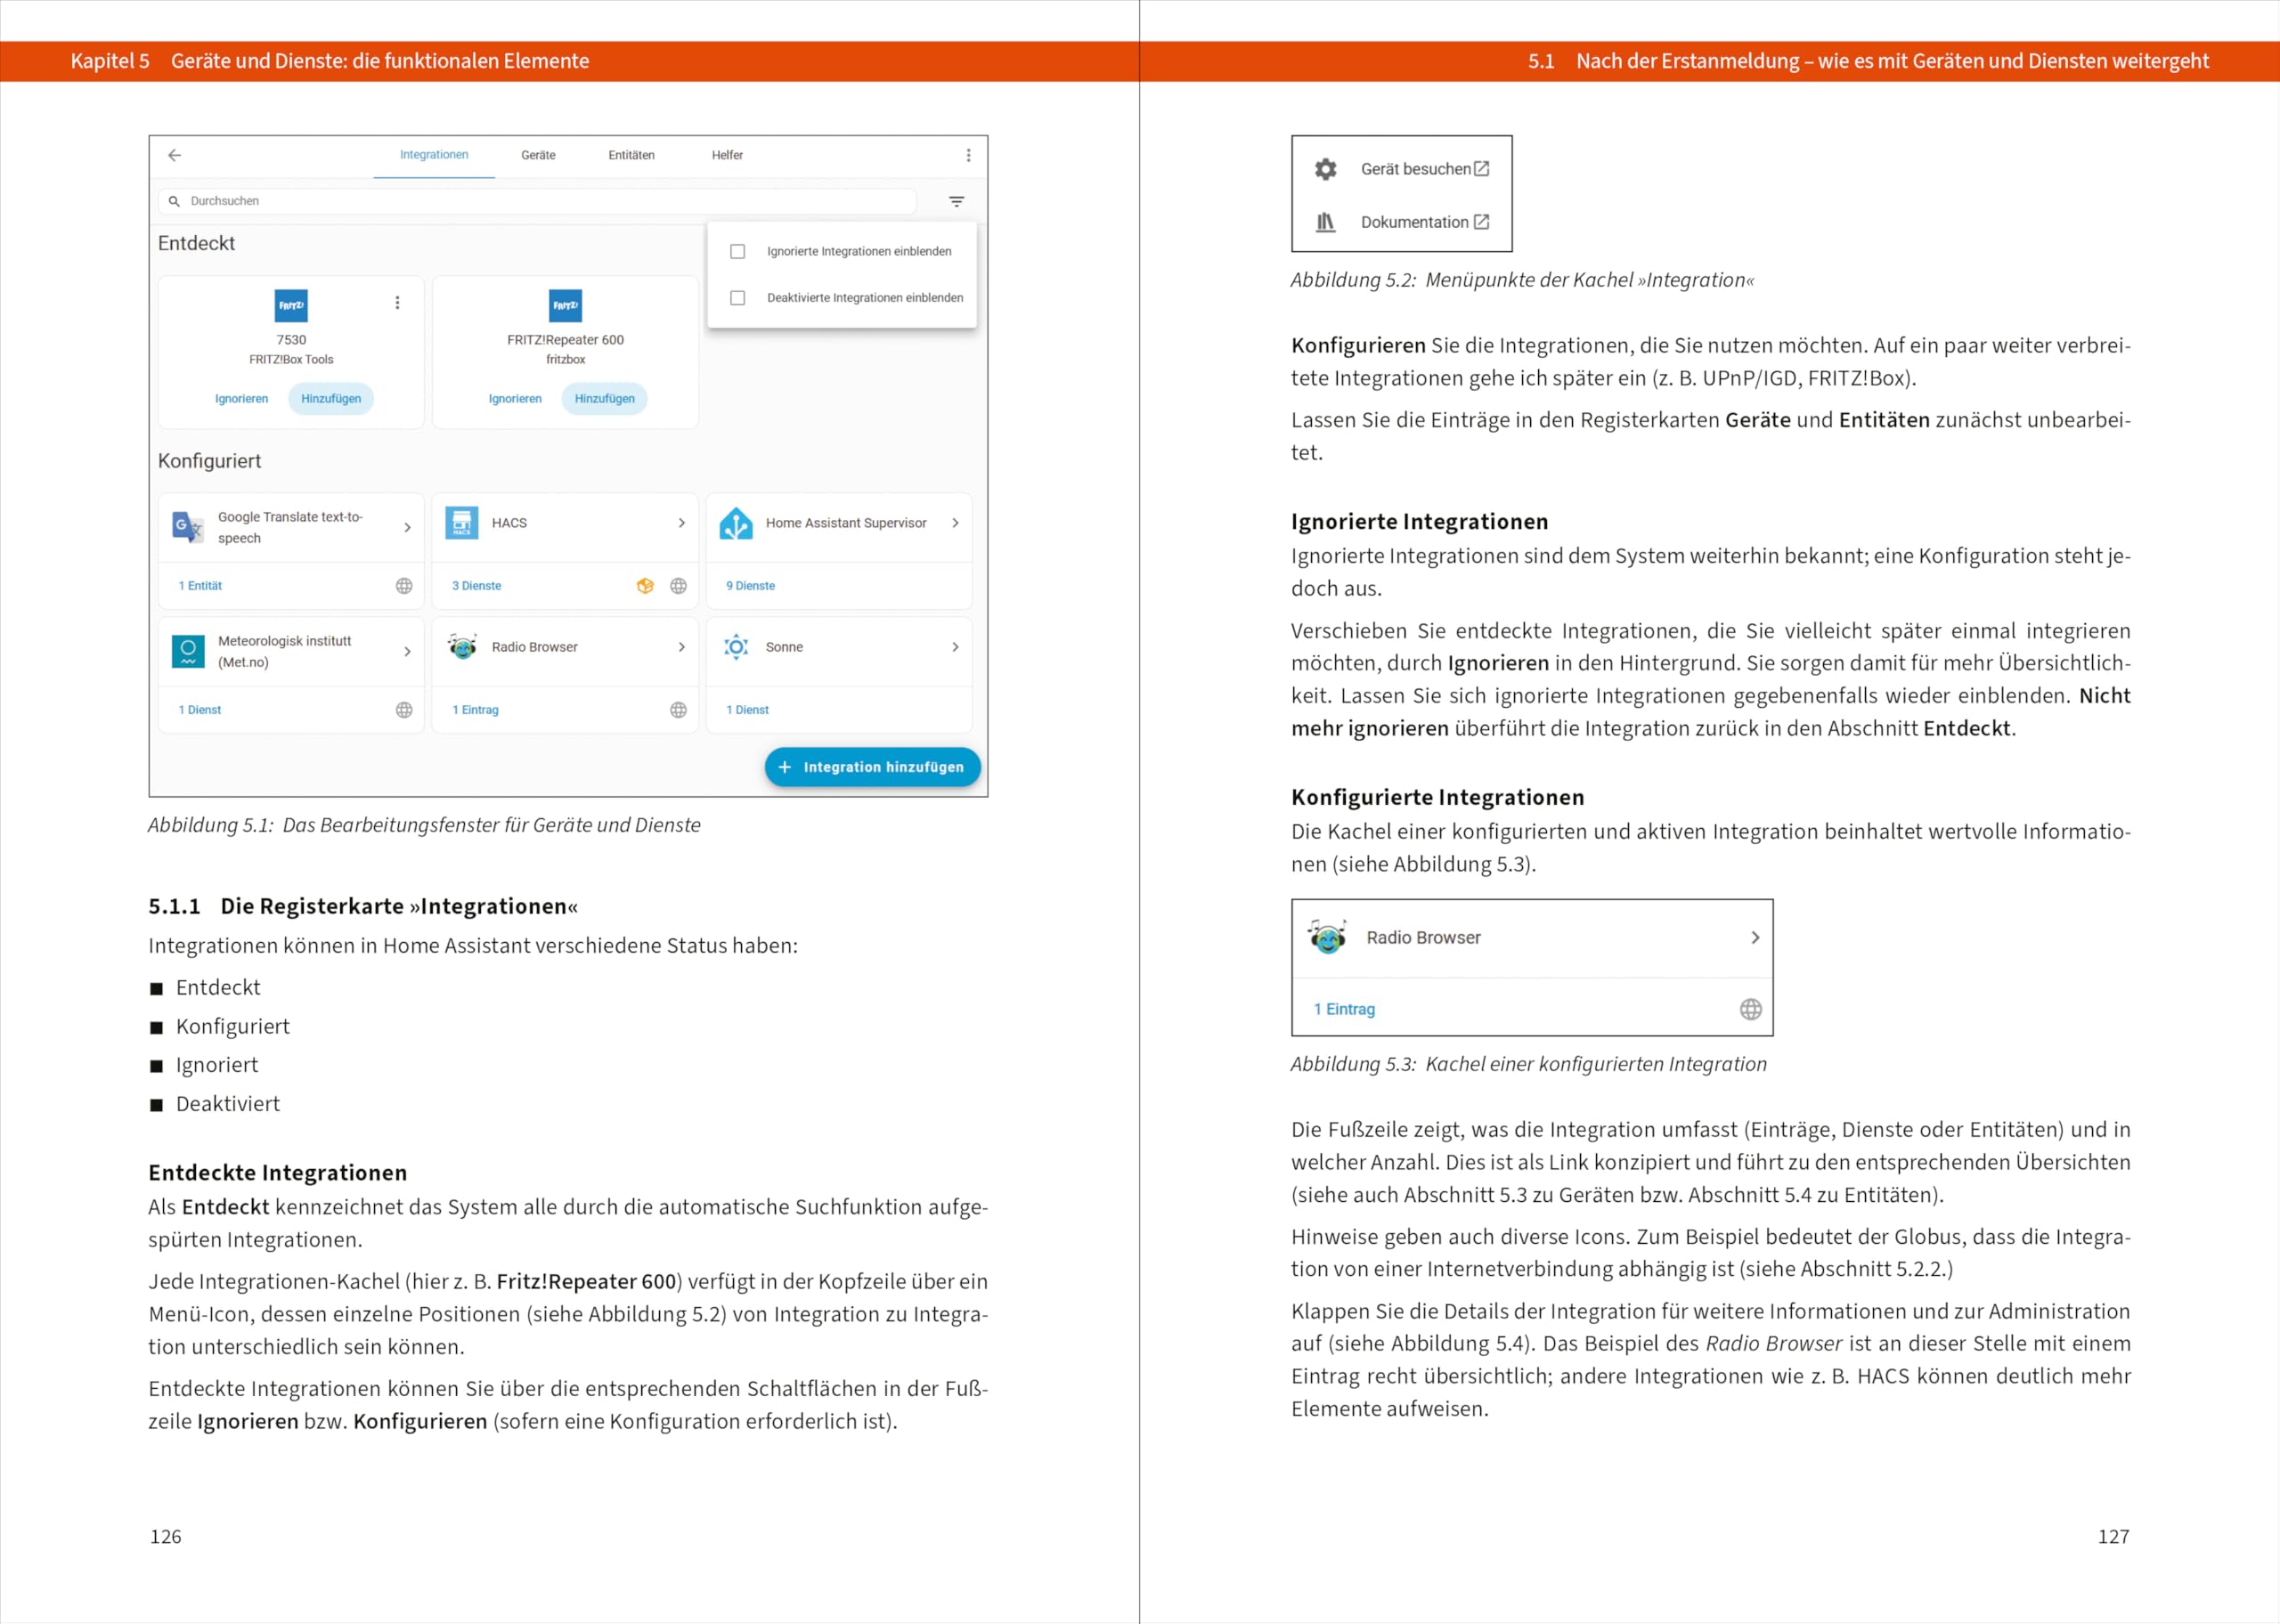Screen dimensions: 2280x1624
Task: Click the Meteorologisk institutt icon
Action: click(x=188, y=651)
